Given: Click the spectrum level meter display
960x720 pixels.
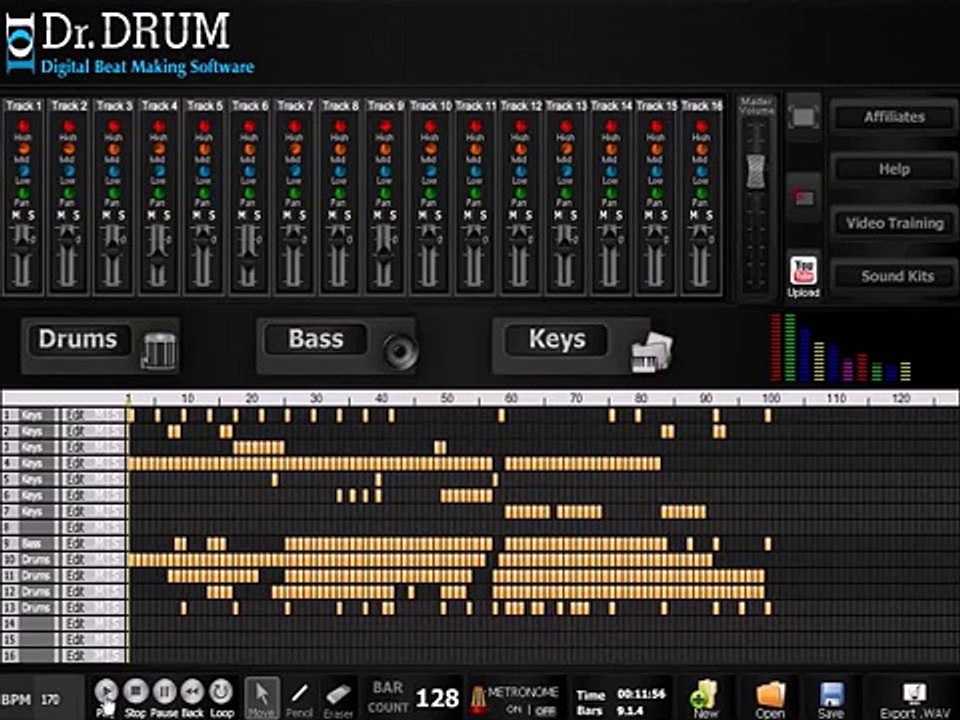Looking at the screenshot, I should click(841, 348).
